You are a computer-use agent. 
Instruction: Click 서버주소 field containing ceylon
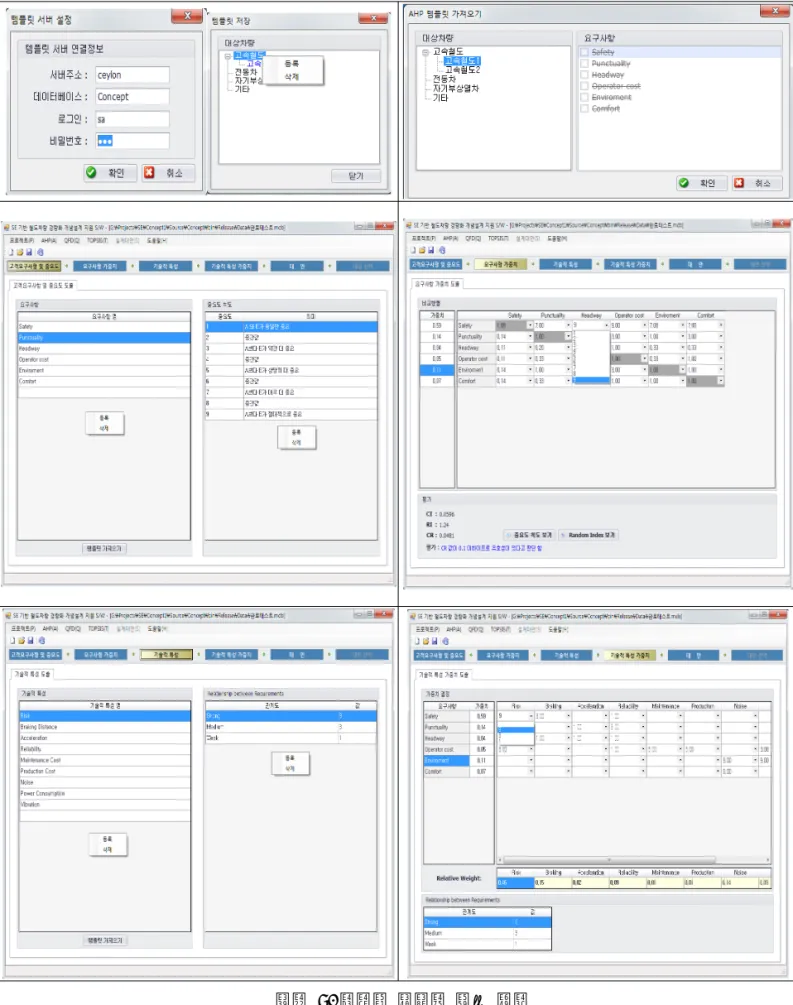click(x=133, y=75)
